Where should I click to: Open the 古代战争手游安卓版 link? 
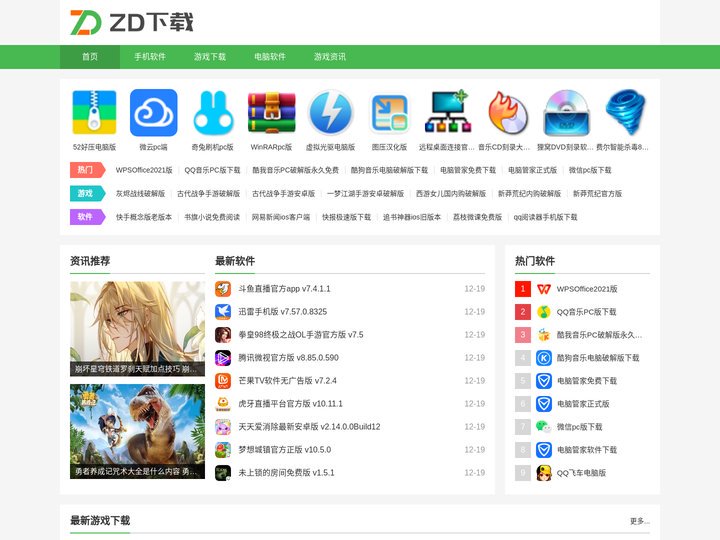(283, 194)
